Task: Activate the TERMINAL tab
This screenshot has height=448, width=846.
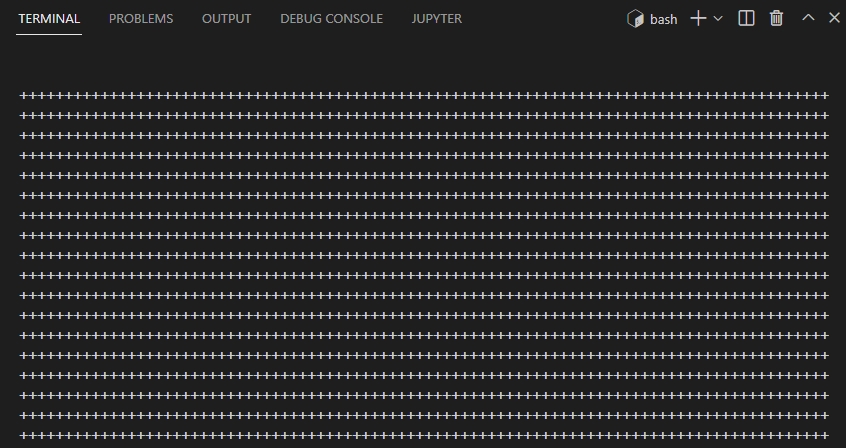Action: 49,19
